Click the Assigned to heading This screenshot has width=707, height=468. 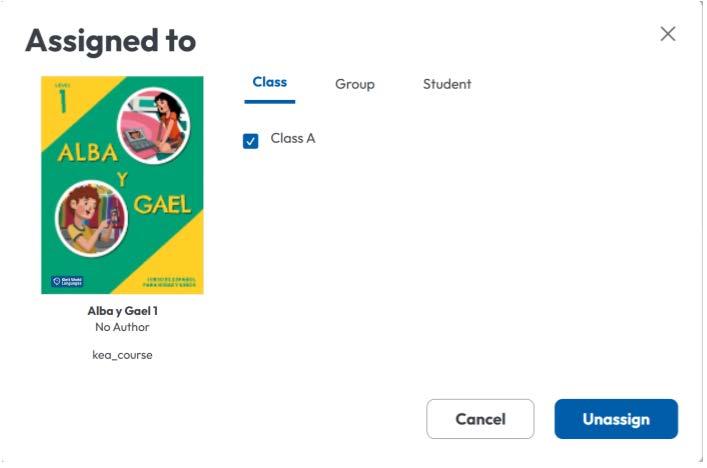point(110,41)
